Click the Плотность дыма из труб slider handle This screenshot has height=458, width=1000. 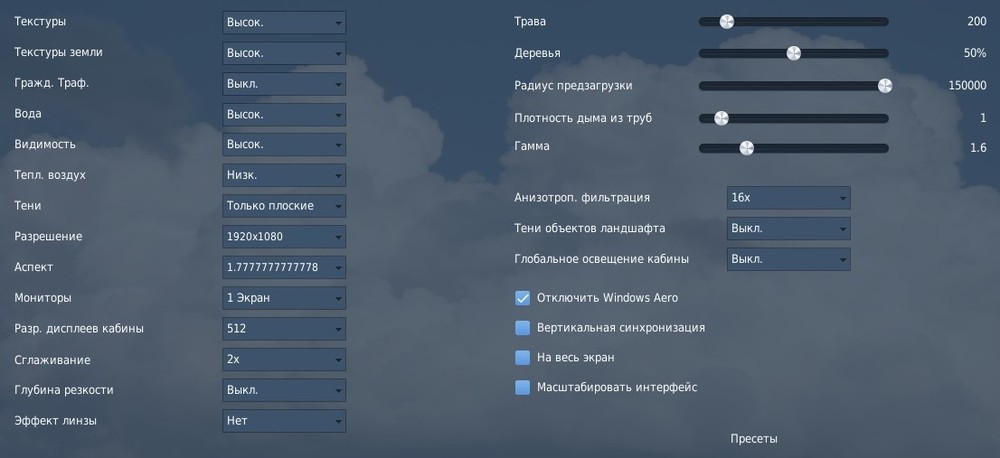point(721,118)
